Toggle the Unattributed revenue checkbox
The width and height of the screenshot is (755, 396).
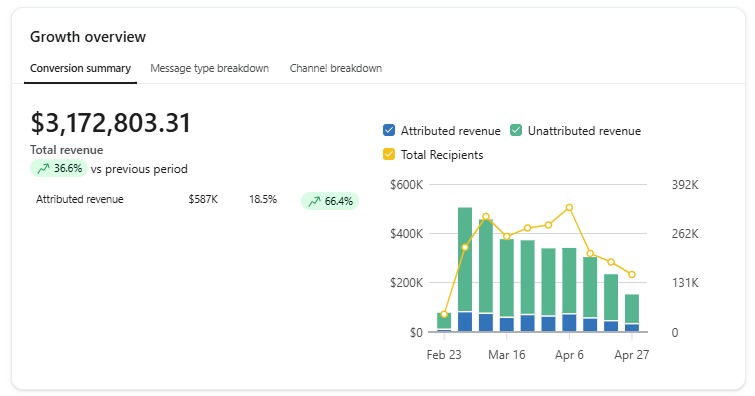click(x=516, y=131)
